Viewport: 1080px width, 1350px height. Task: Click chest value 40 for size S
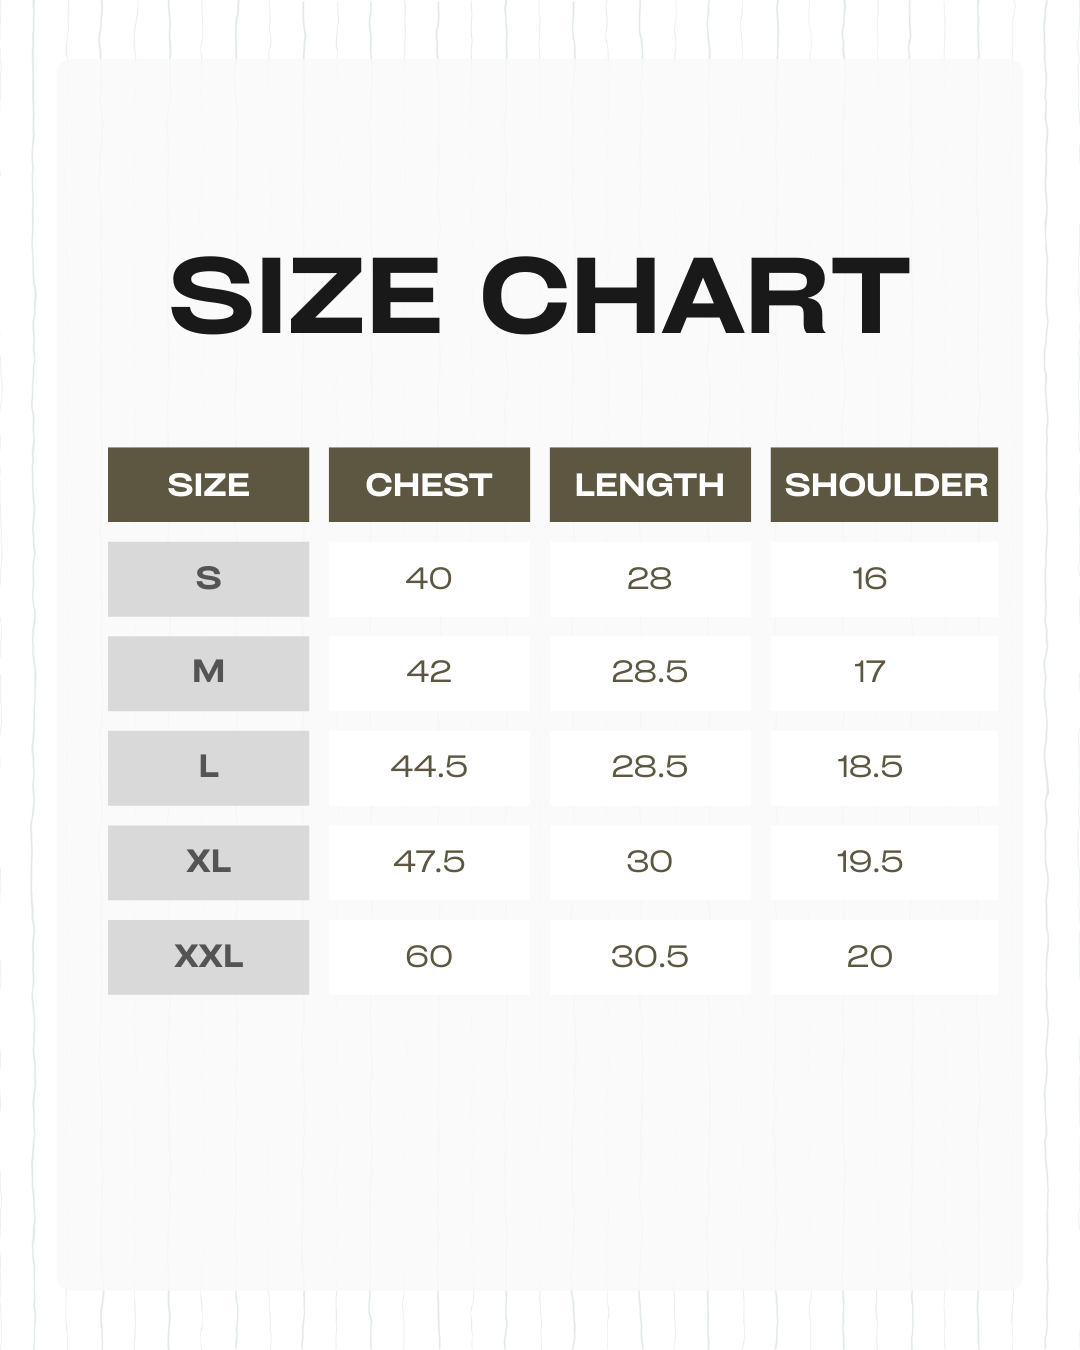429,579
